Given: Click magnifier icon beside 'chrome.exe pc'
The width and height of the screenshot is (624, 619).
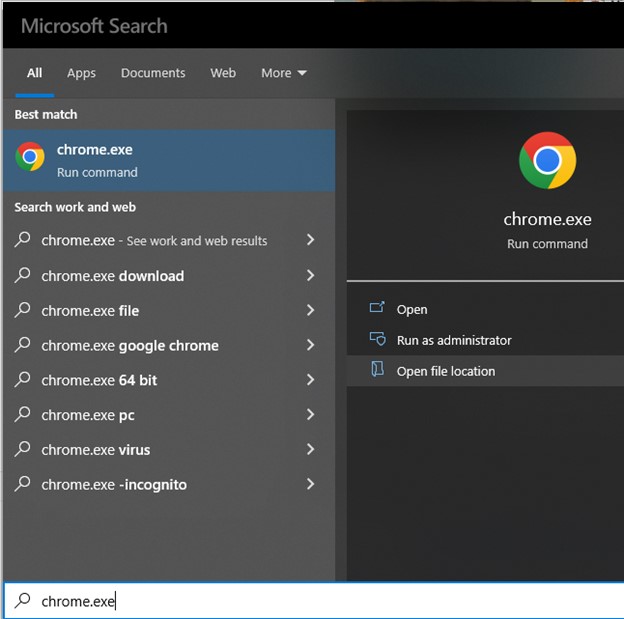Looking at the screenshot, I should [x=23, y=414].
